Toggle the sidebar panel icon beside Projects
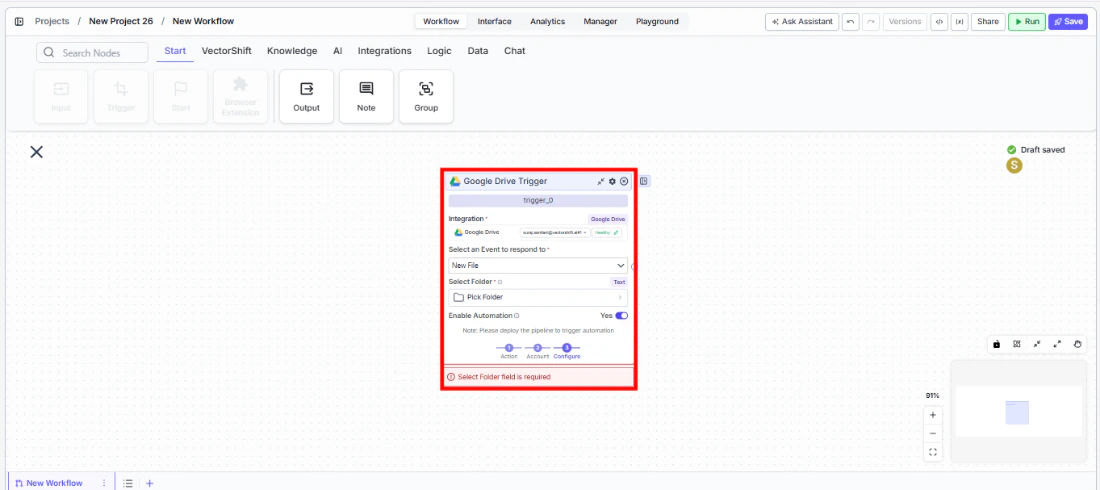This screenshot has width=1100, height=490. click(19, 22)
